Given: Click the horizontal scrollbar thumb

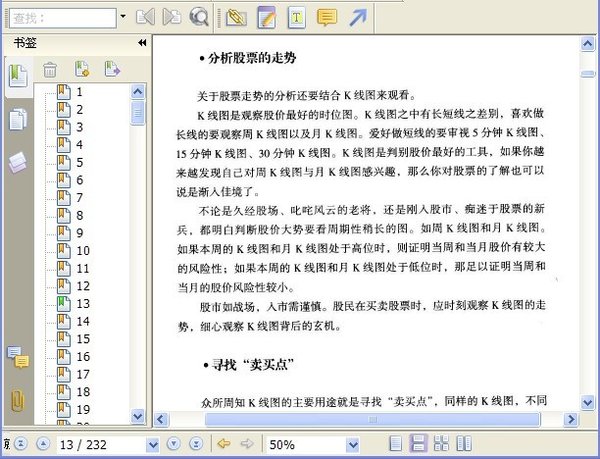Looking at the screenshot, I should click(372, 419).
